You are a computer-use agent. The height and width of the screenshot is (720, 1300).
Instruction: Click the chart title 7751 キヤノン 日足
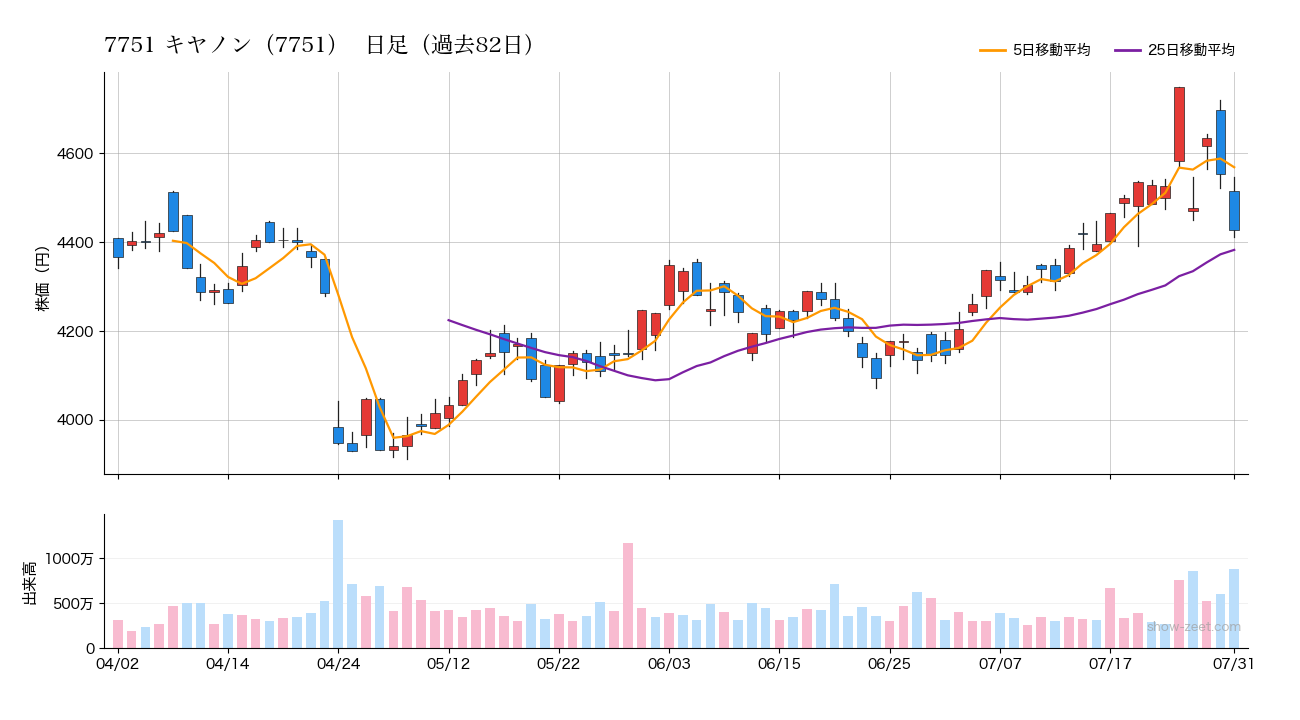[320, 45]
